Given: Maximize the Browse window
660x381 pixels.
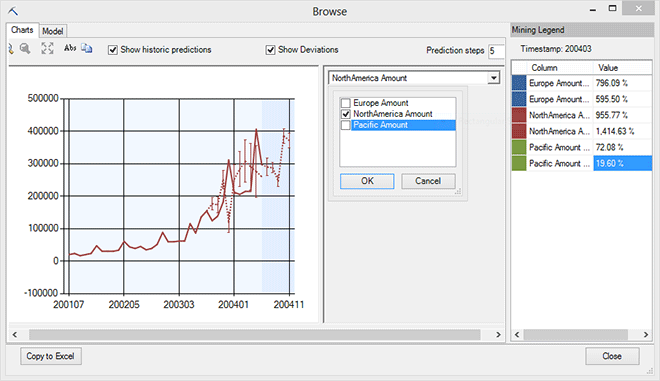Looking at the screenshot, I should tap(612, 8).
